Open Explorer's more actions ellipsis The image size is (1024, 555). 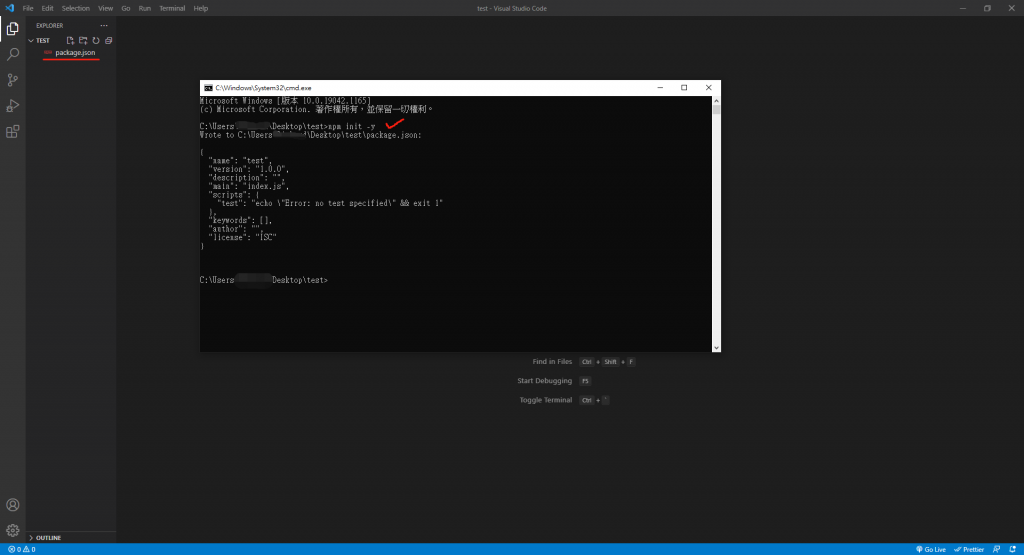[x=104, y=25]
